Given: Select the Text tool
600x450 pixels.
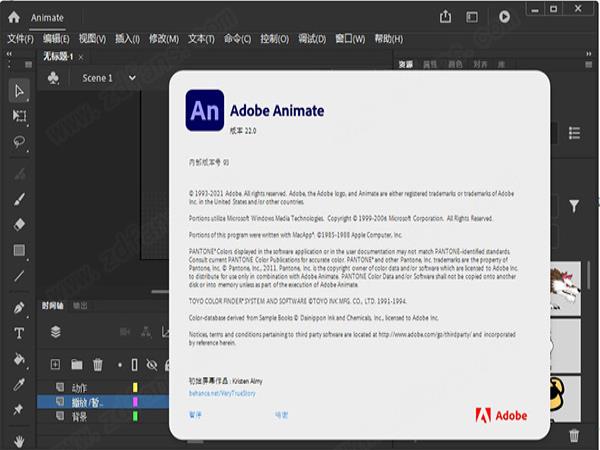Looking at the screenshot, I should click(x=19, y=333).
